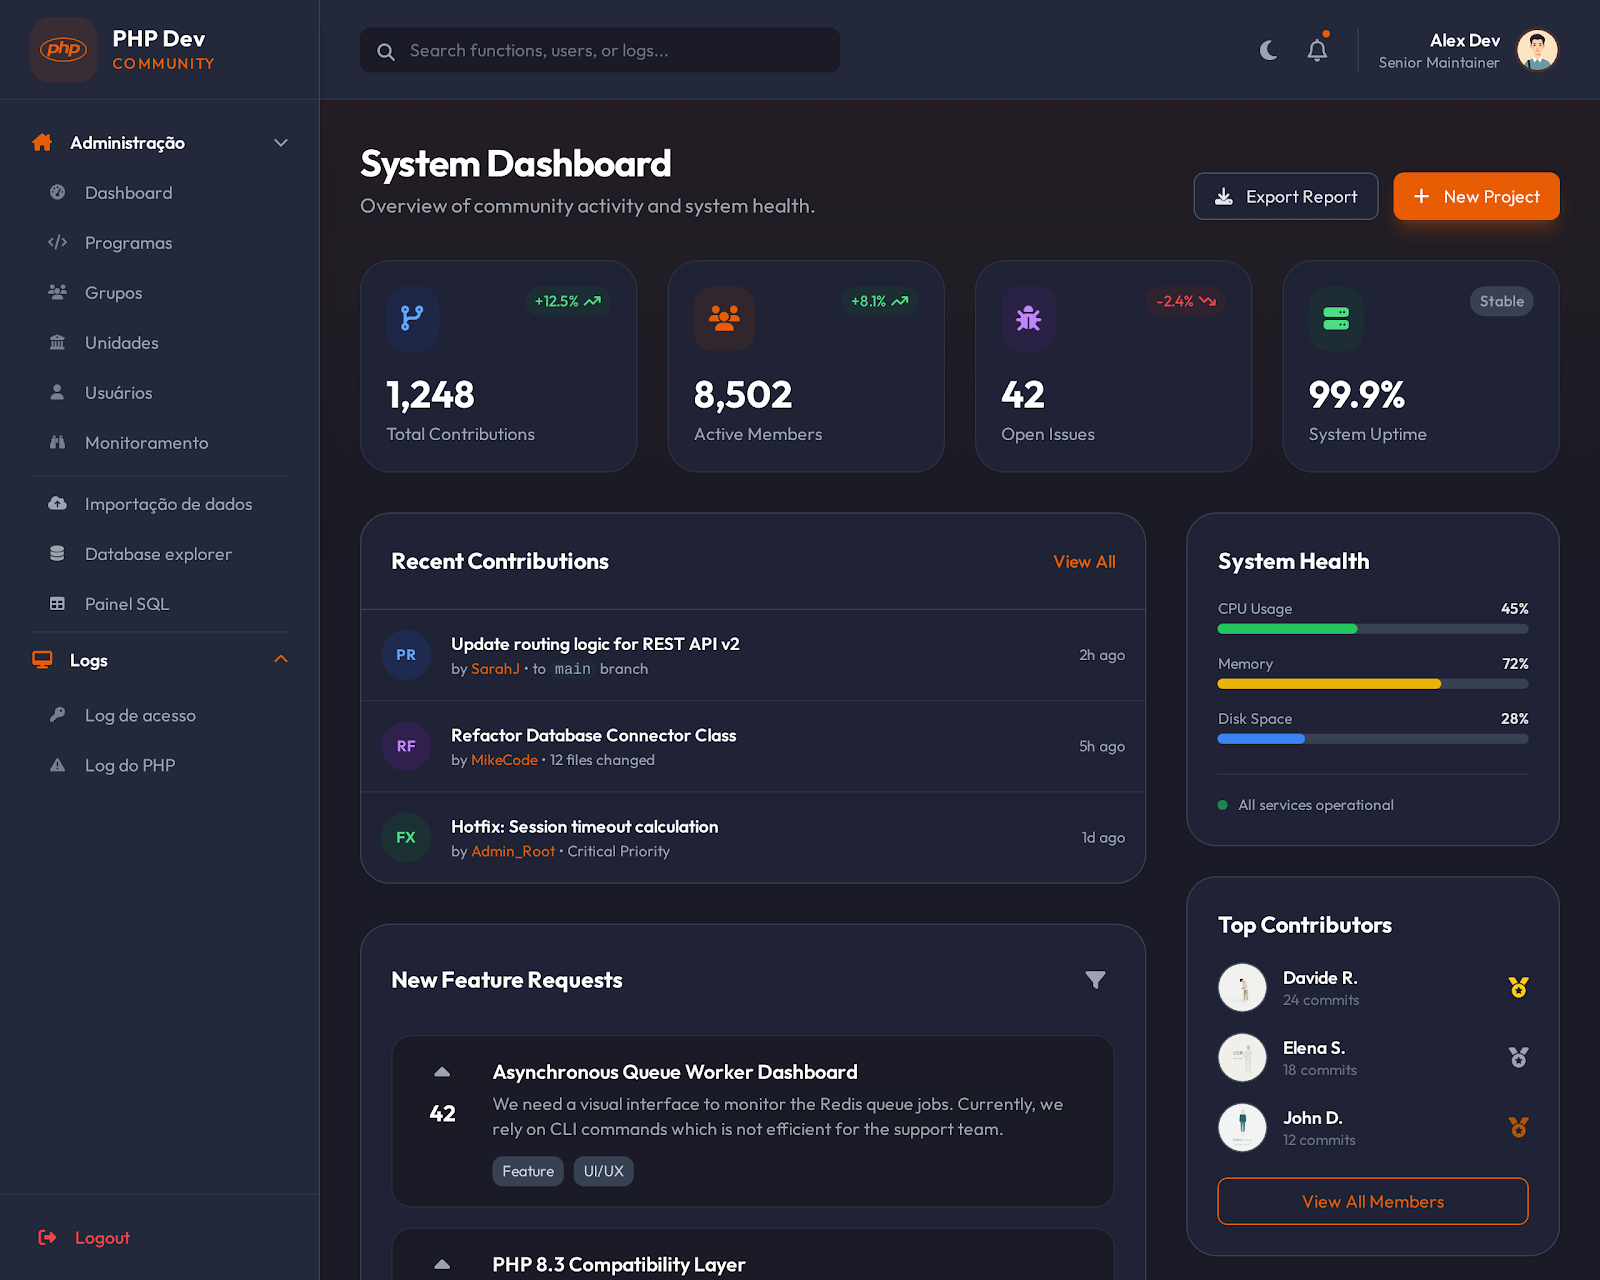Viewport: 1600px width, 1280px height.
Task: Open Monitoramento in the sidebar
Action: point(146,443)
